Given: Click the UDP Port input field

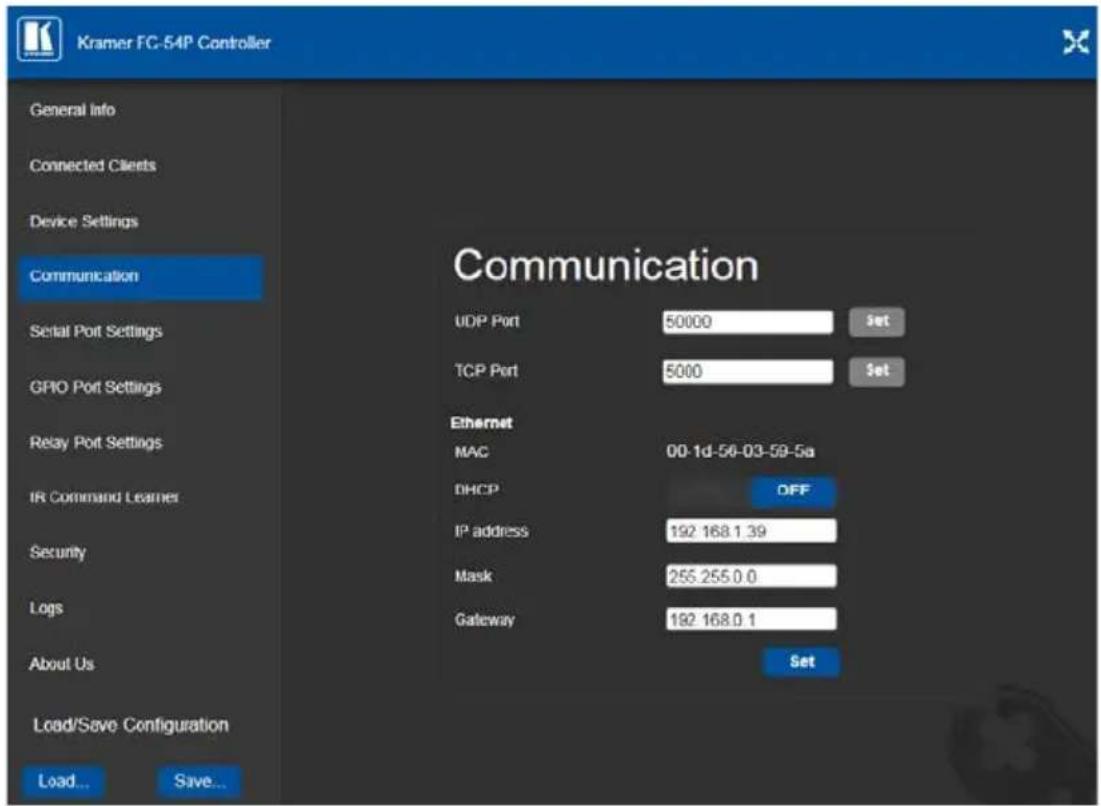Looking at the screenshot, I should (x=748, y=322).
